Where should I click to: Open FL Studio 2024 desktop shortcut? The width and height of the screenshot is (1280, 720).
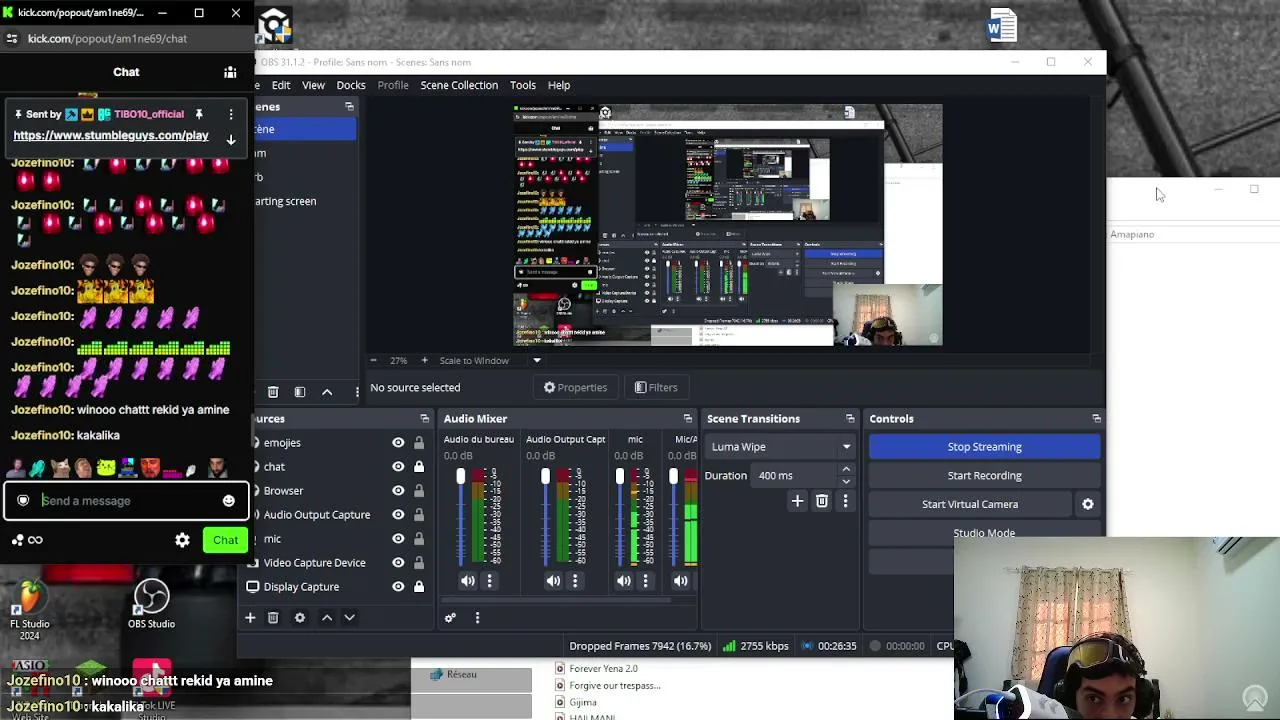coord(30,608)
